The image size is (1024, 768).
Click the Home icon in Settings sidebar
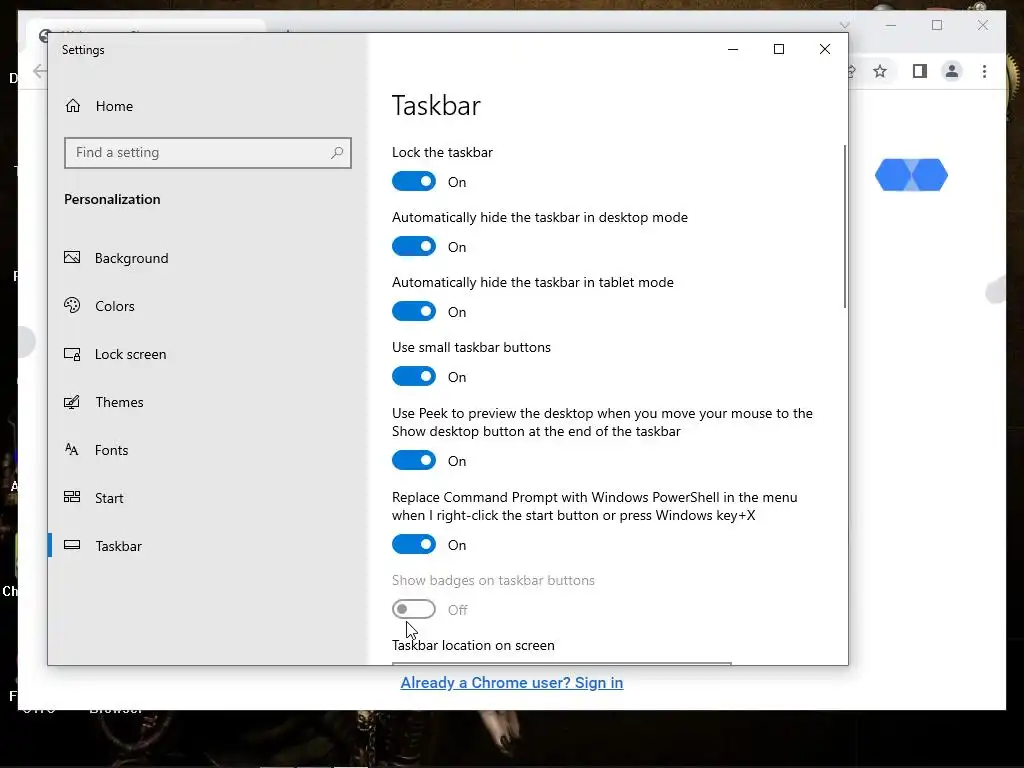72,106
